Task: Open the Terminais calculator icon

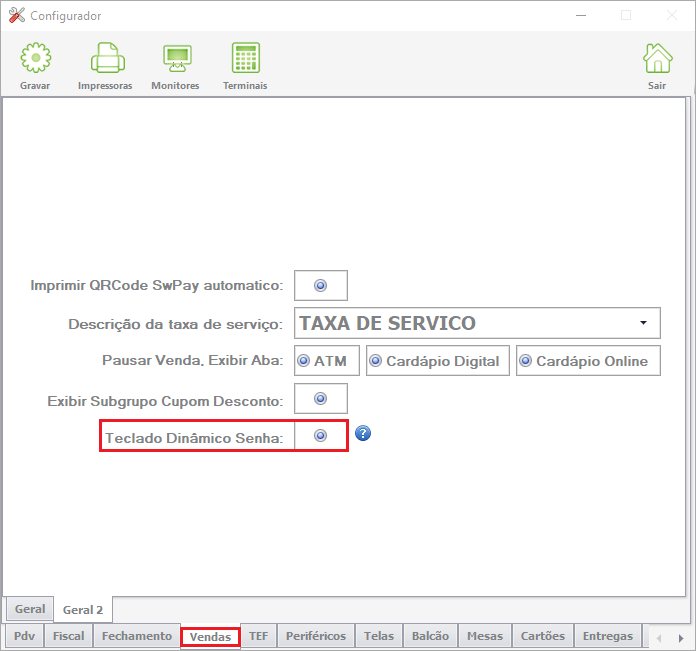Action: pyautogui.click(x=245, y=58)
